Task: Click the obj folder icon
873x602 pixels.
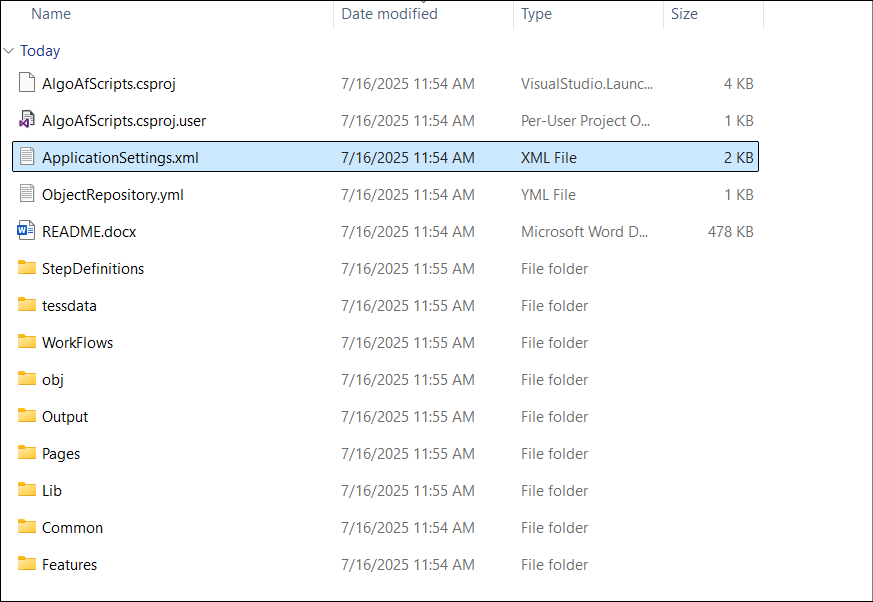Action: point(27,379)
